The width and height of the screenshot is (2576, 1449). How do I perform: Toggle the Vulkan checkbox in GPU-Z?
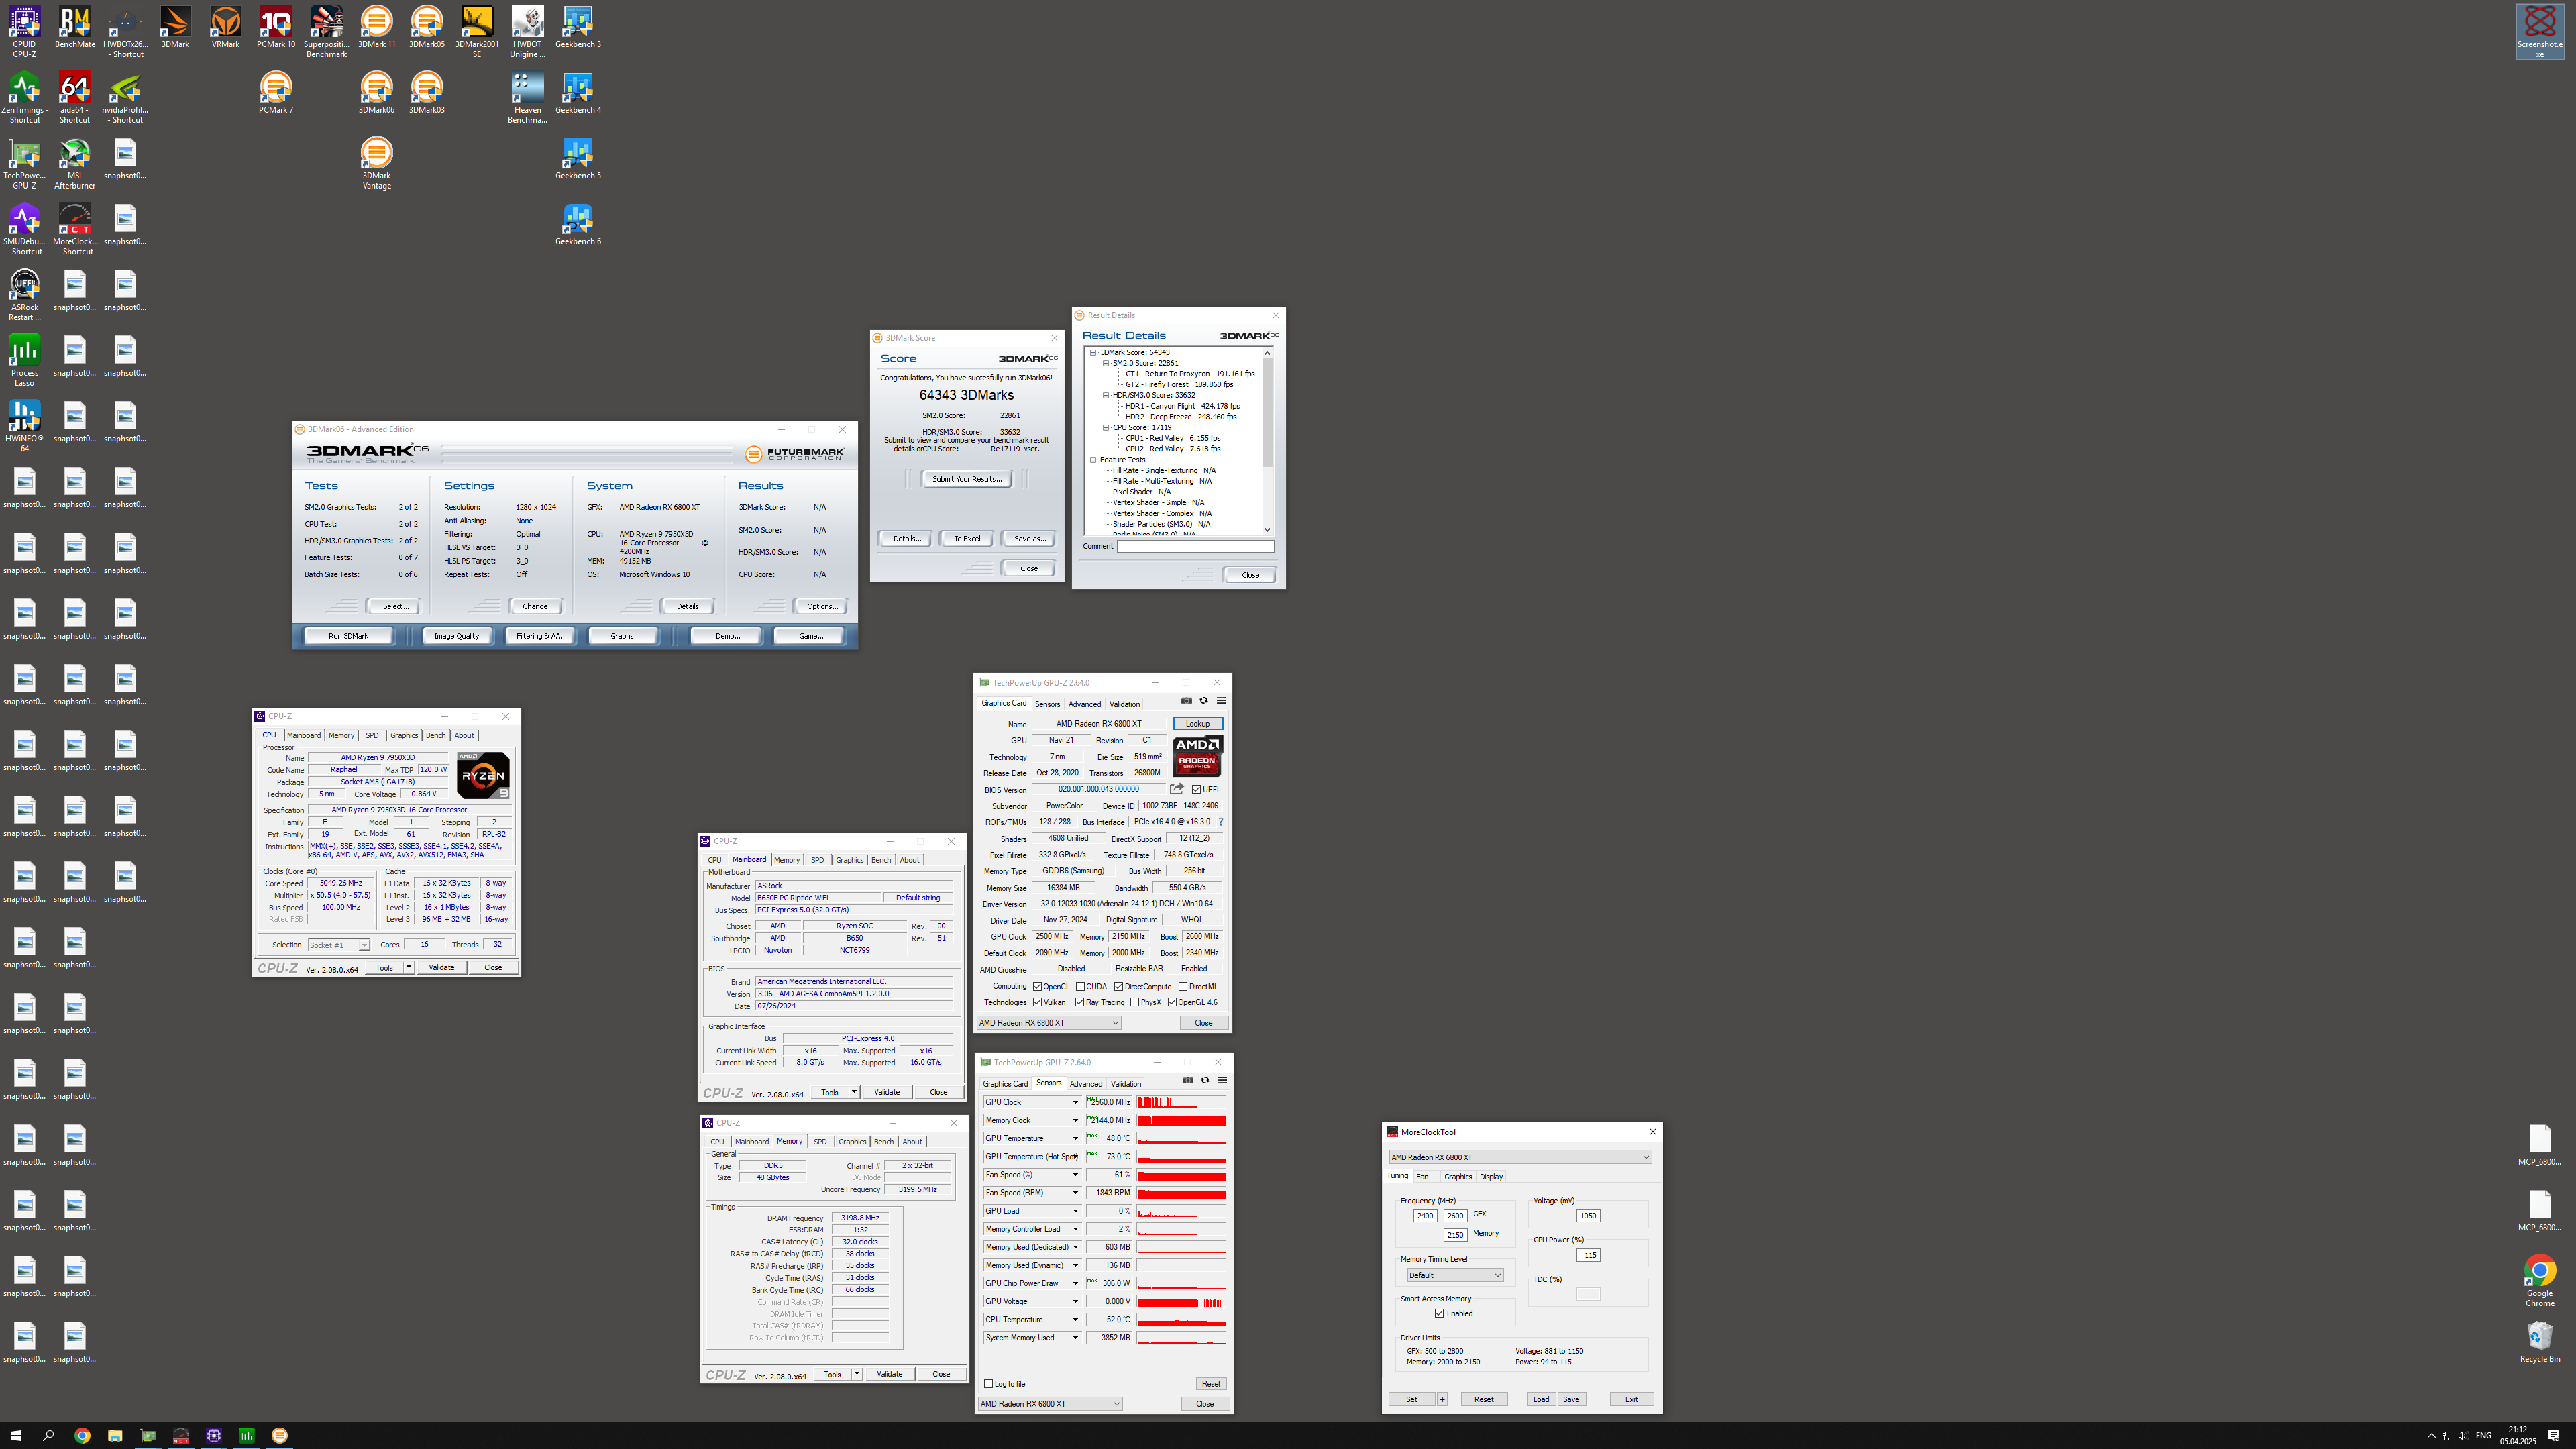click(1037, 1003)
